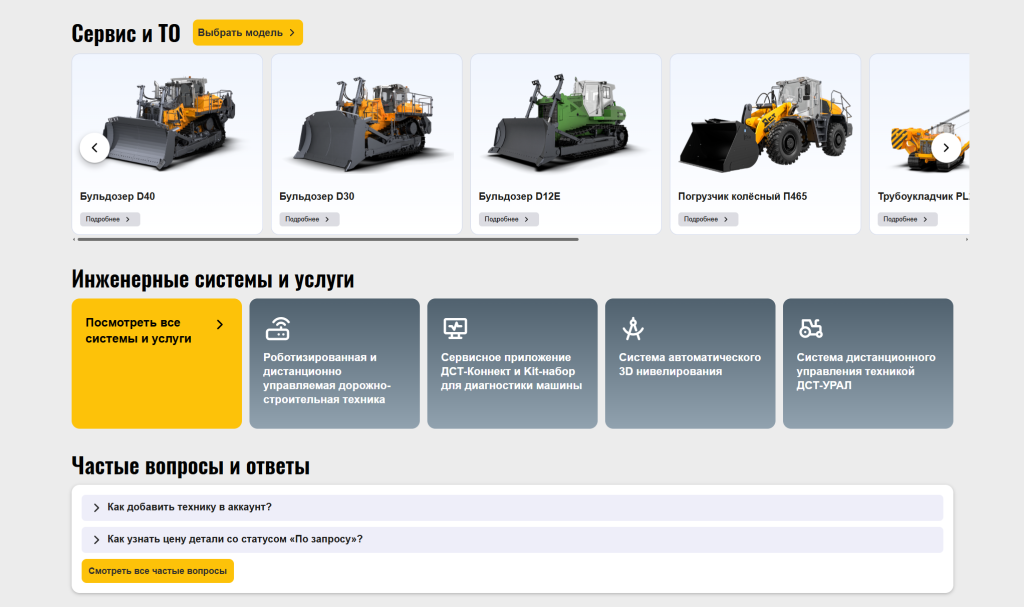This screenshot has height=607, width=1024.
Task: Click arrow in 'Посмотреть все системы и услуги' card
Action: [220, 324]
